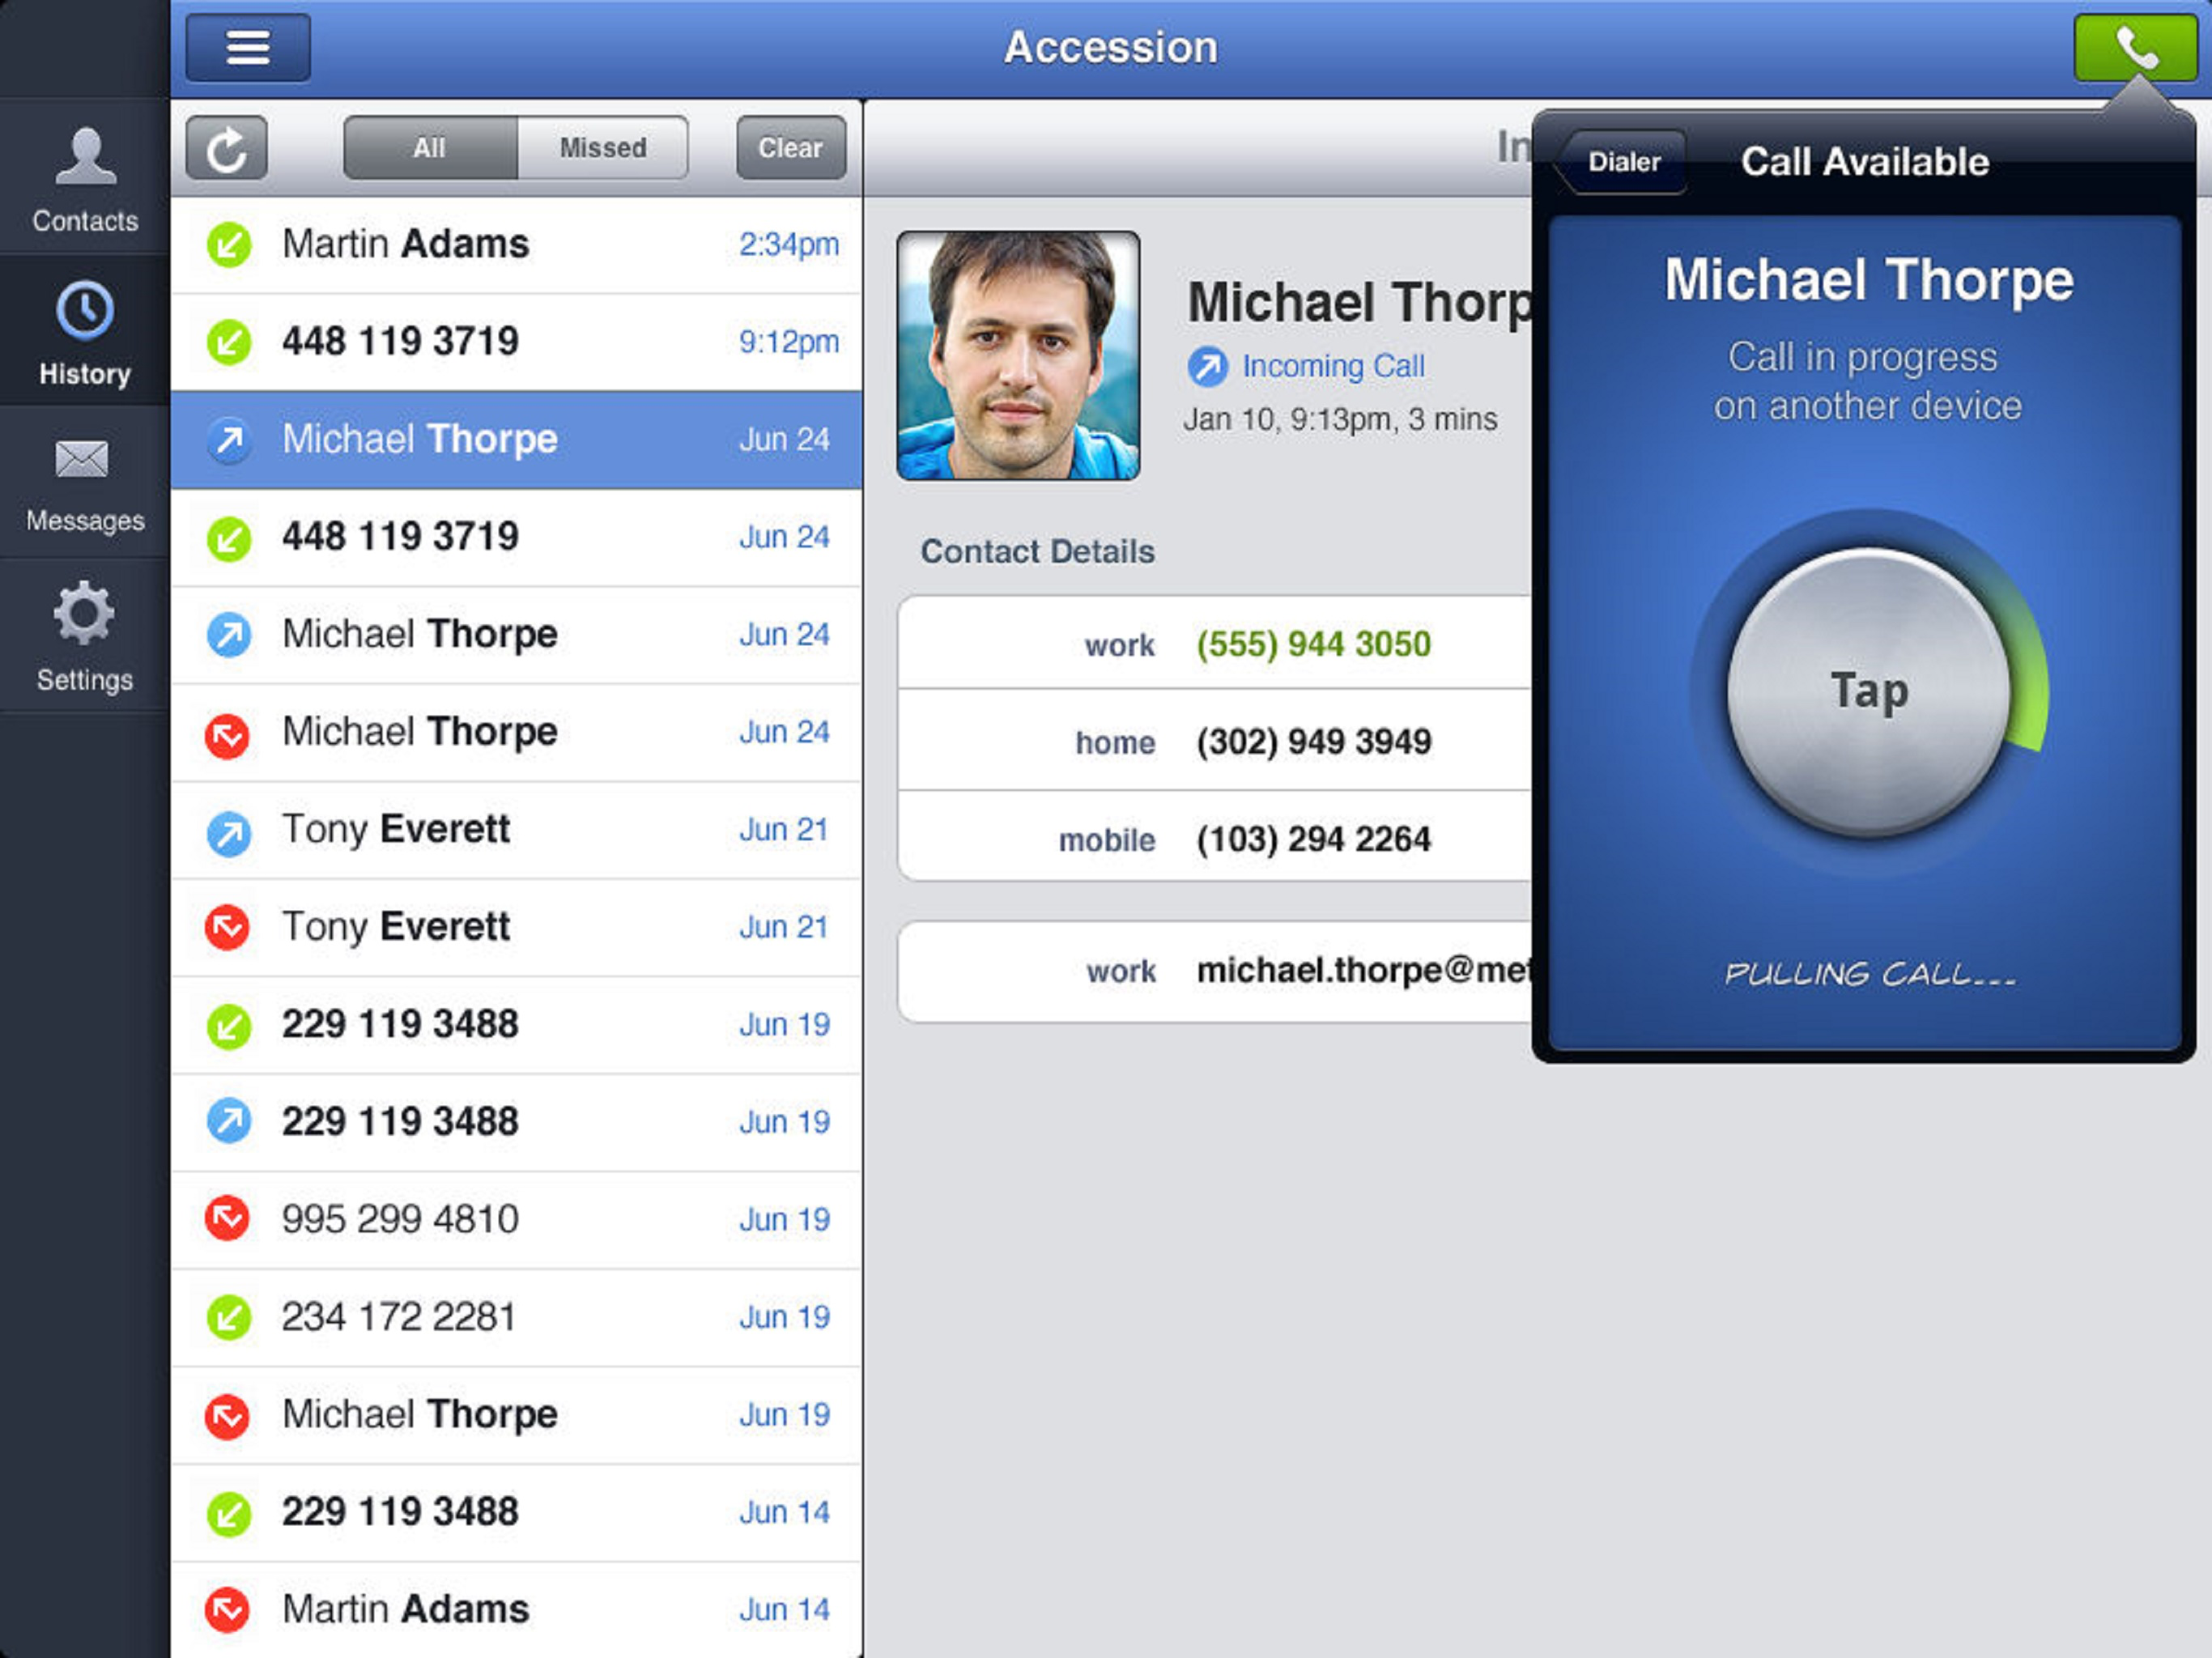Image resolution: width=2212 pixels, height=1658 pixels.
Task: Show all calls with the All filter
Action: coord(430,148)
